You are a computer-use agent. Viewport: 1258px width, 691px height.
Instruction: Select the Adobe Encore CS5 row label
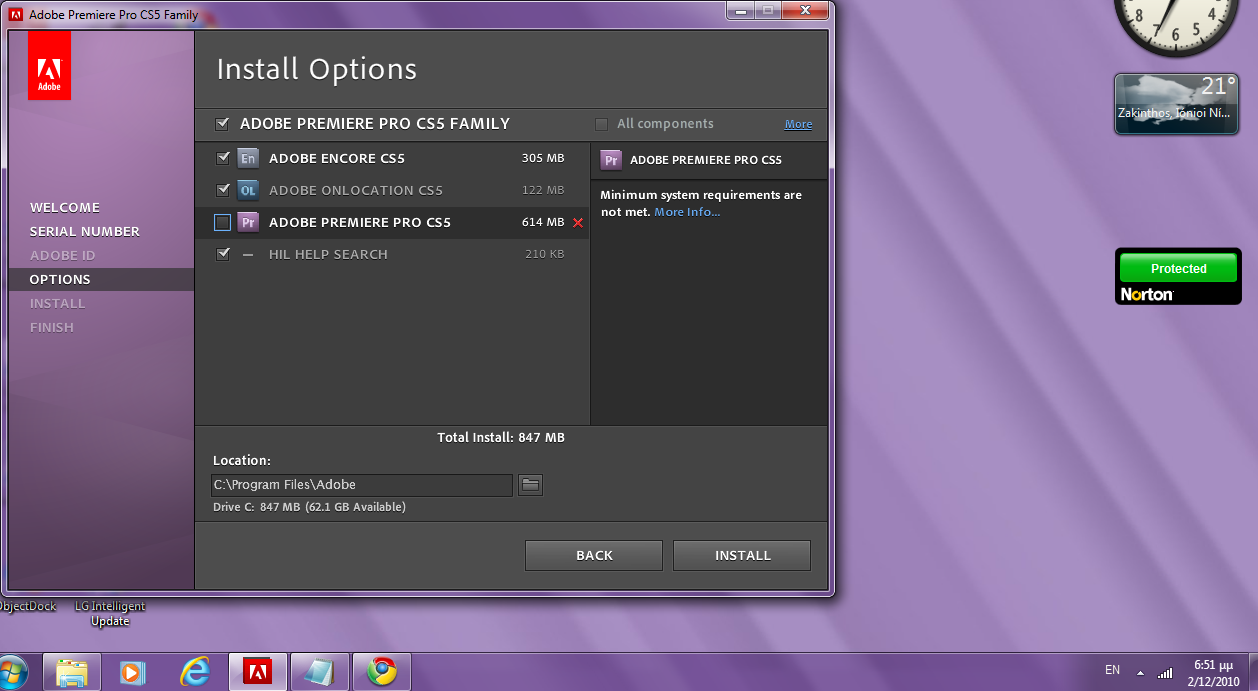coord(337,158)
